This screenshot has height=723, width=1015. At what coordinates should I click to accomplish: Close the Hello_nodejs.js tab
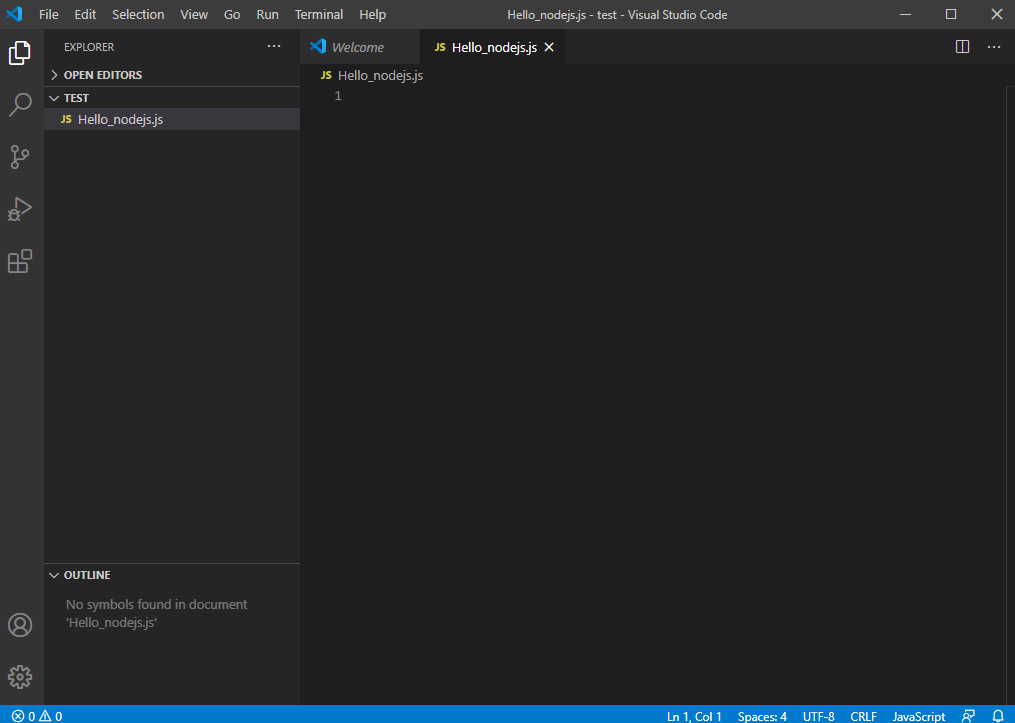click(x=549, y=47)
